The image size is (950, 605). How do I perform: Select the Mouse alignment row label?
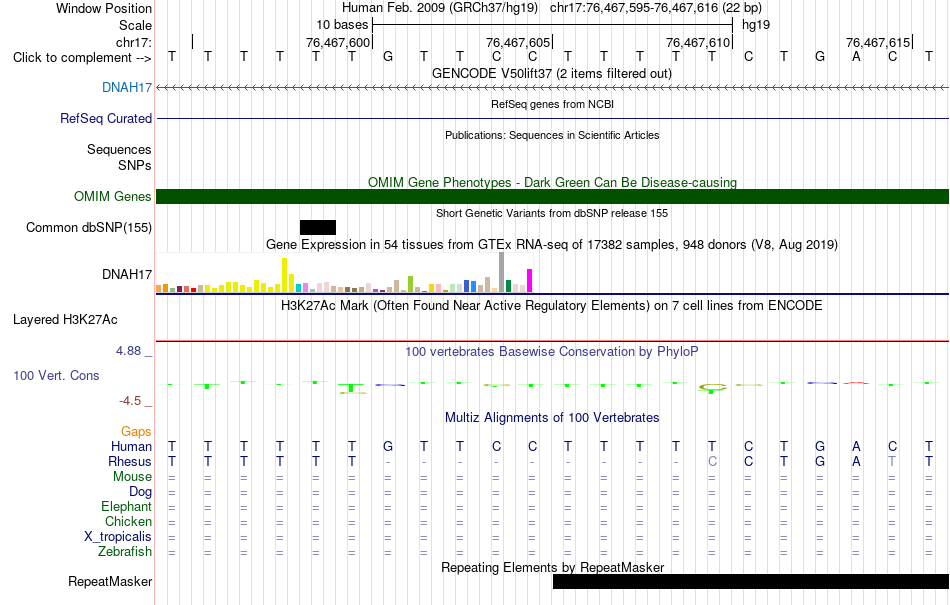(x=132, y=477)
